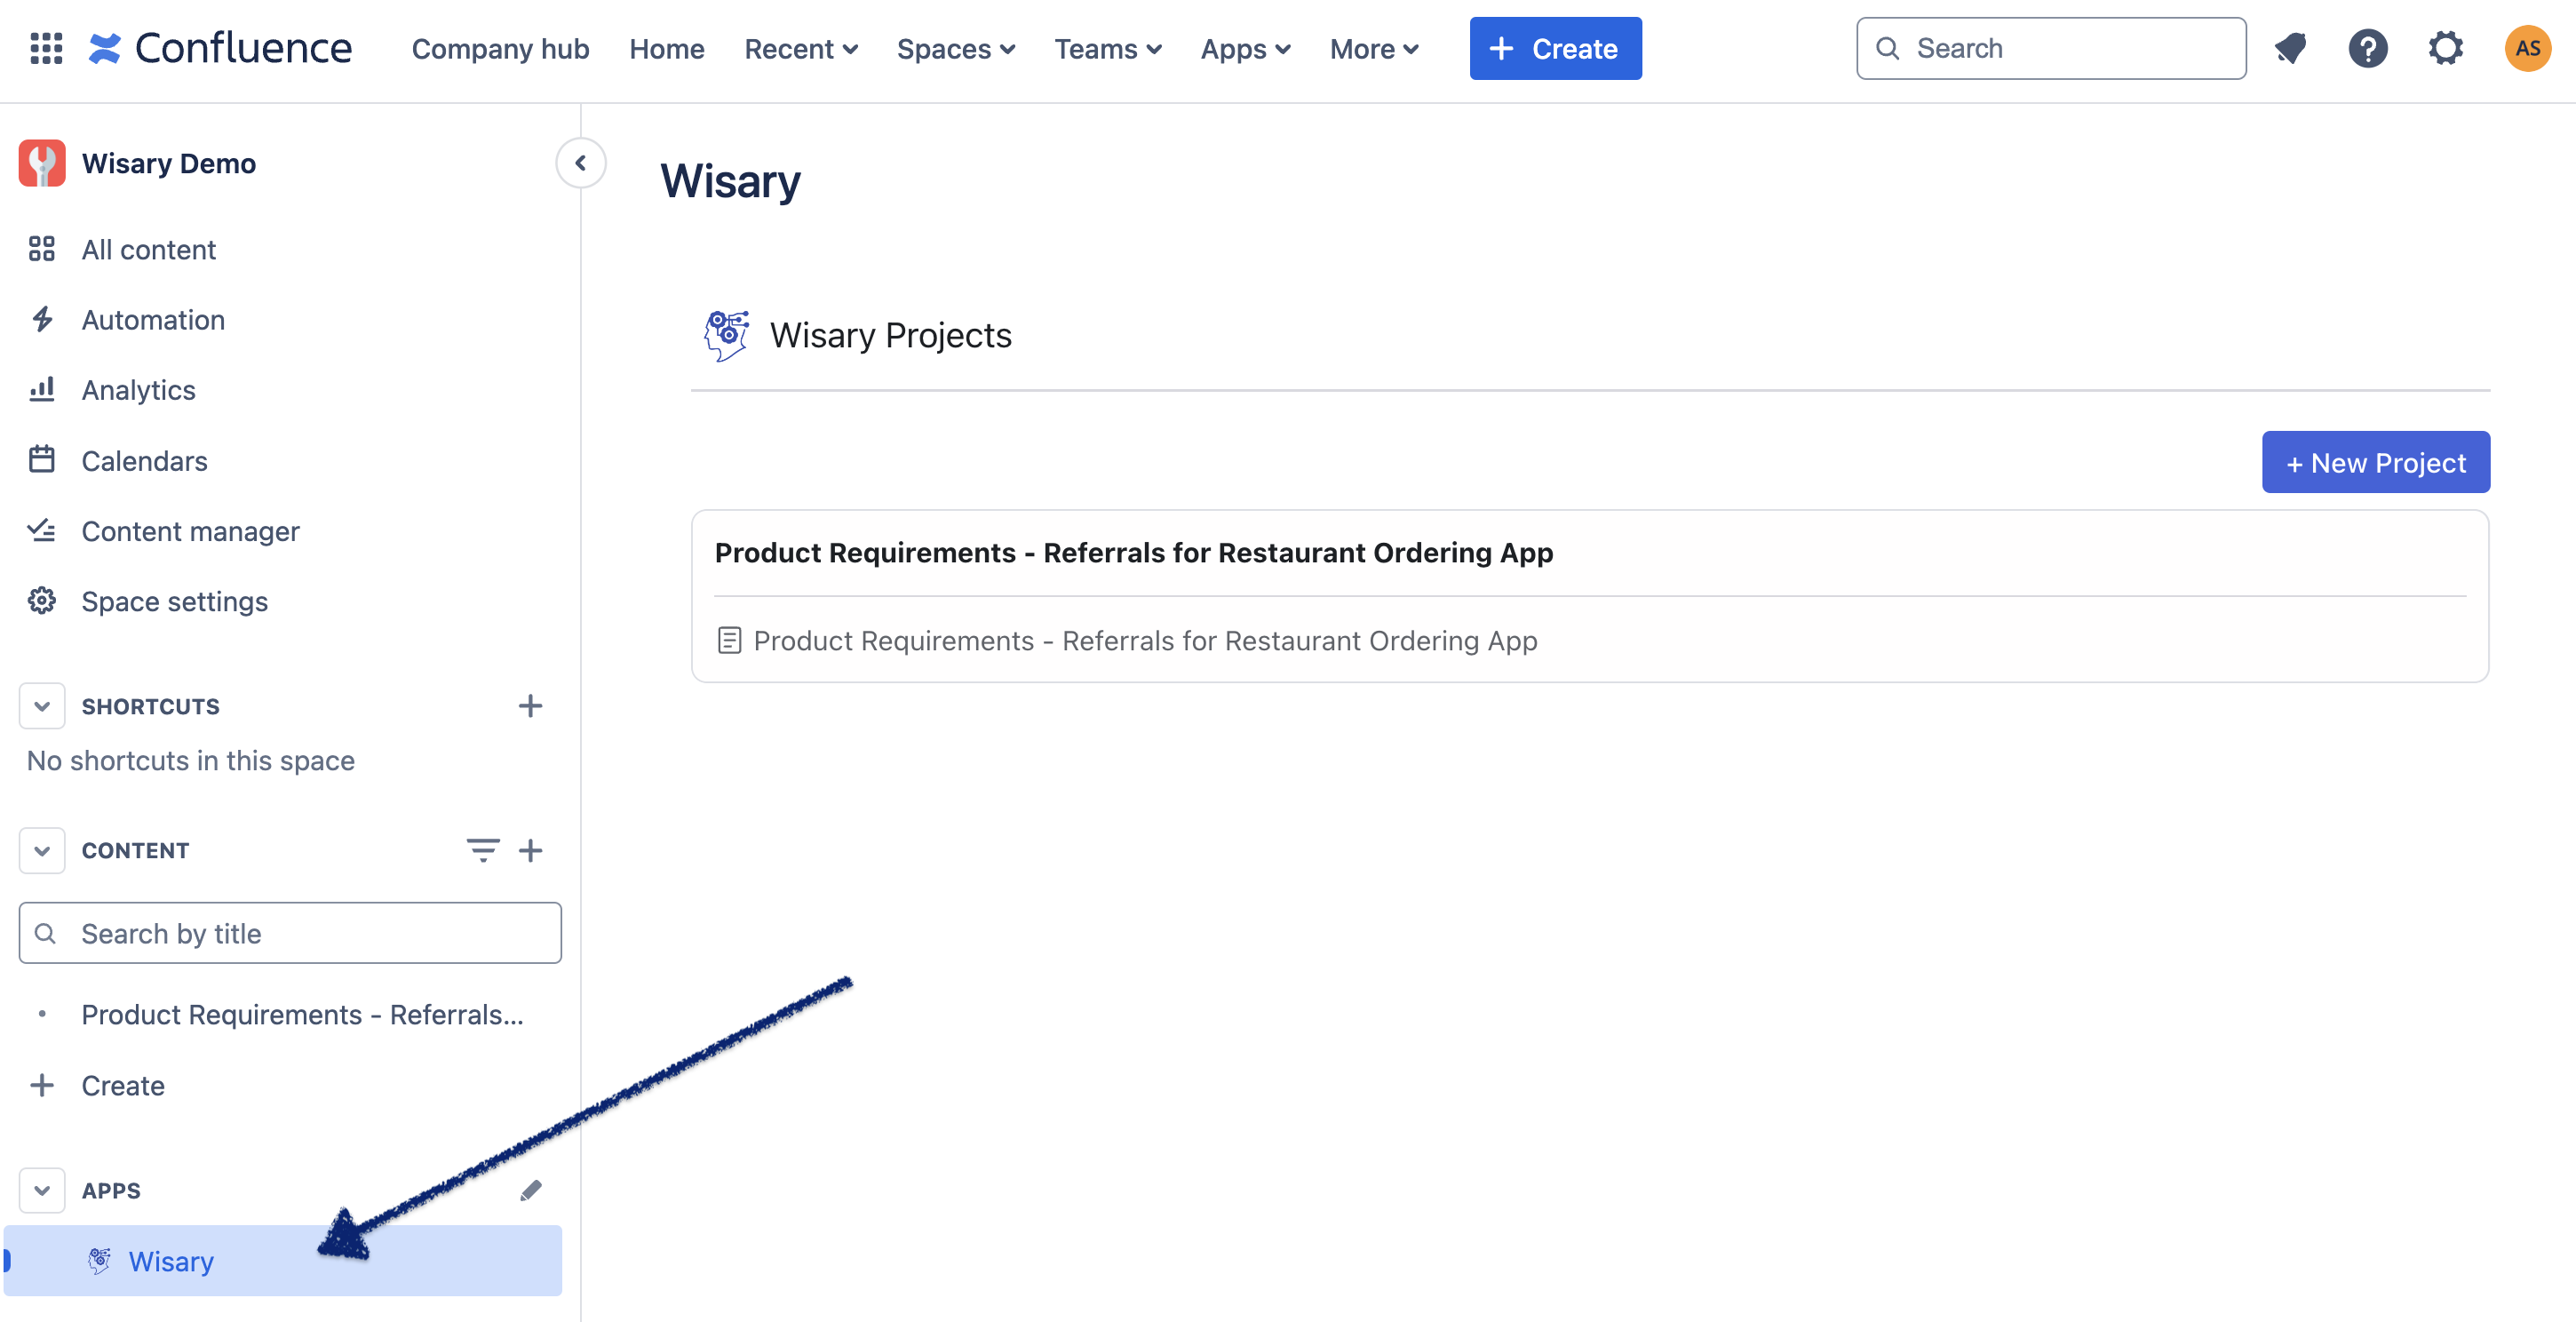Viewport: 2576px width, 1322px height.
Task: Click the Calendars icon in left sidebar
Action: [x=41, y=458]
